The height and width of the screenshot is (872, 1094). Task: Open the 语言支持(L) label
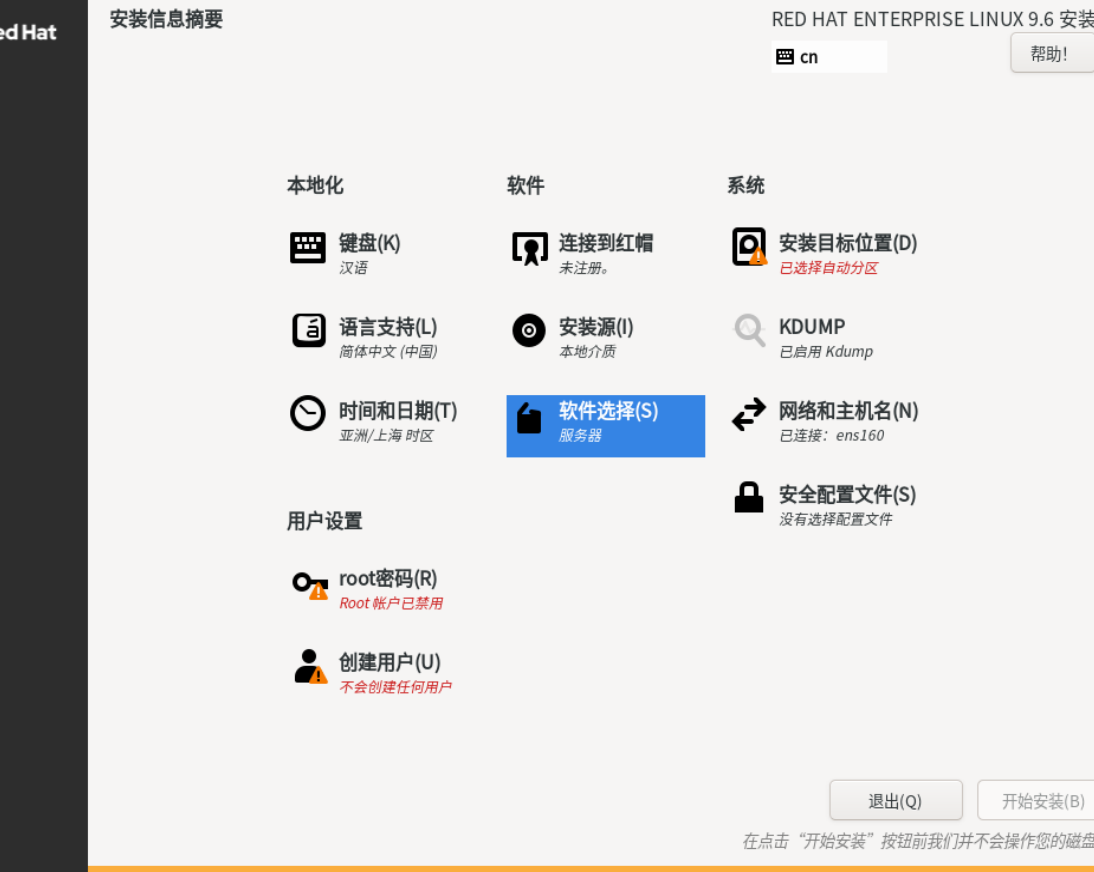(388, 326)
